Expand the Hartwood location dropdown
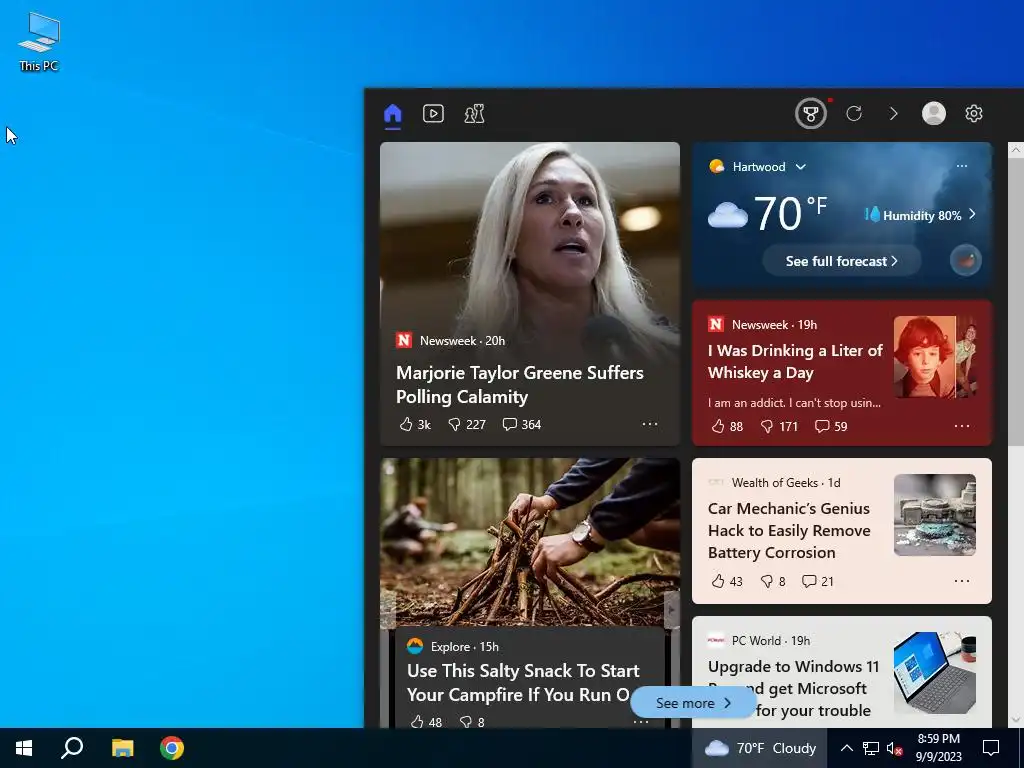The image size is (1024, 768). coord(801,167)
